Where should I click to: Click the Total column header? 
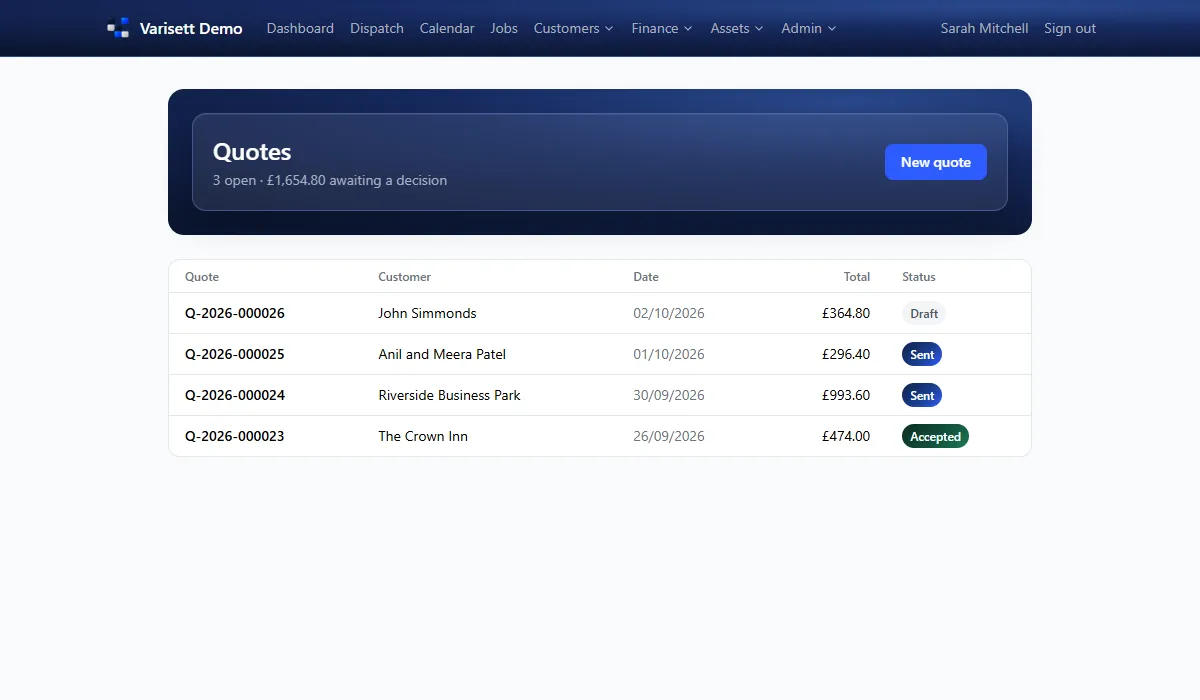click(x=857, y=276)
